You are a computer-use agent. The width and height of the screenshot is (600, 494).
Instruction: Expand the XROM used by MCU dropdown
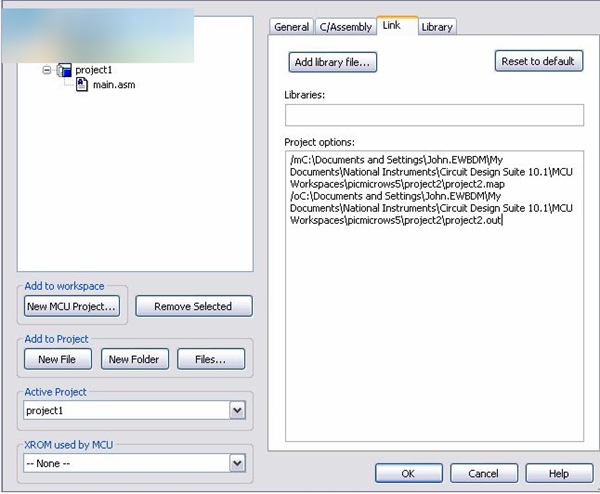pyautogui.click(x=237, y=463)
